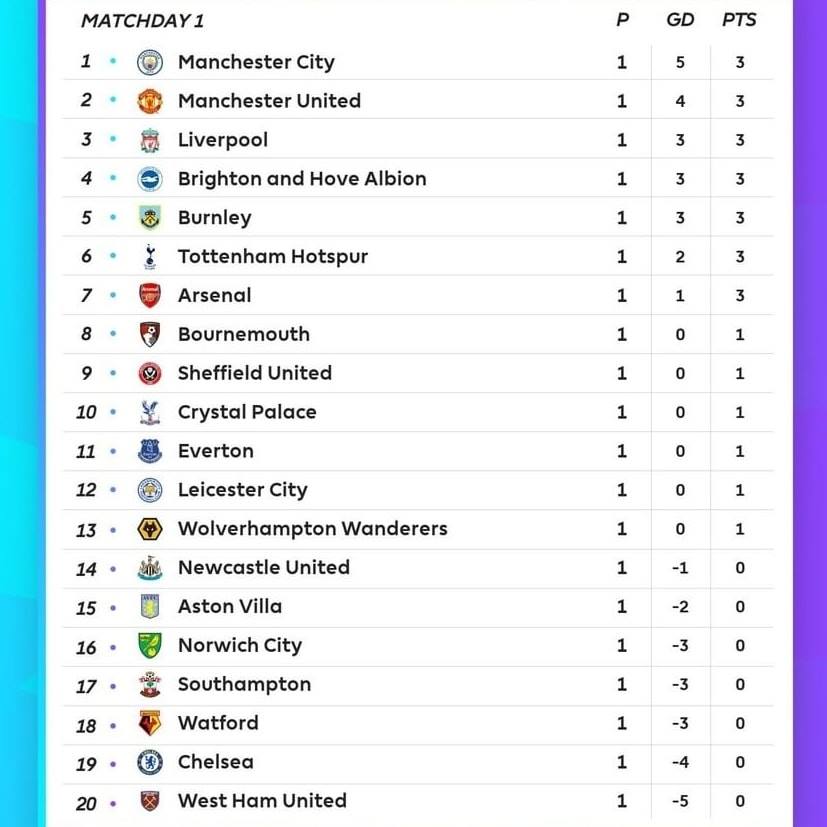Screen dimensions: 827x827
Task: Click the Tottenham Hotspur cockerel crest
Action: click(150, 257)
